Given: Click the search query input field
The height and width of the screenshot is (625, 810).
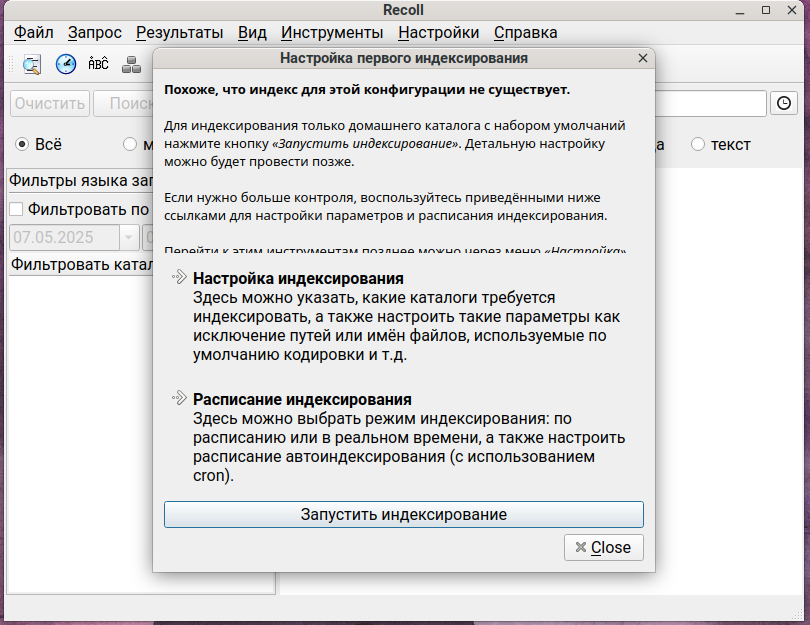Looking at the screenshot, I should point(710,103).
